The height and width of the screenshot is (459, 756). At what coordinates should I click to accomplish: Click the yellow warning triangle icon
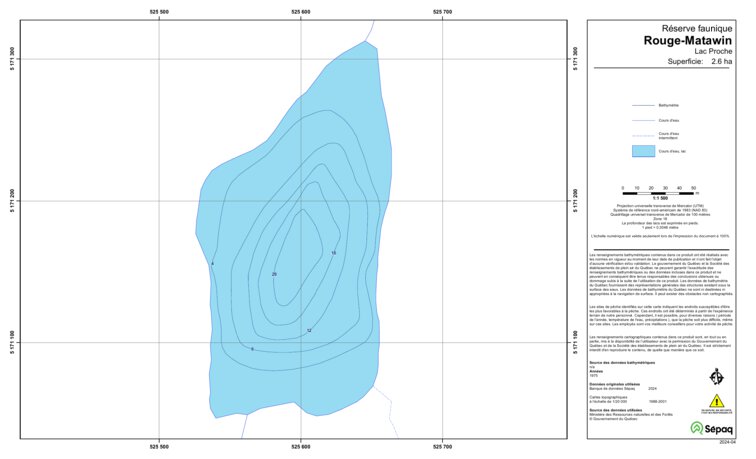point(716,401)
